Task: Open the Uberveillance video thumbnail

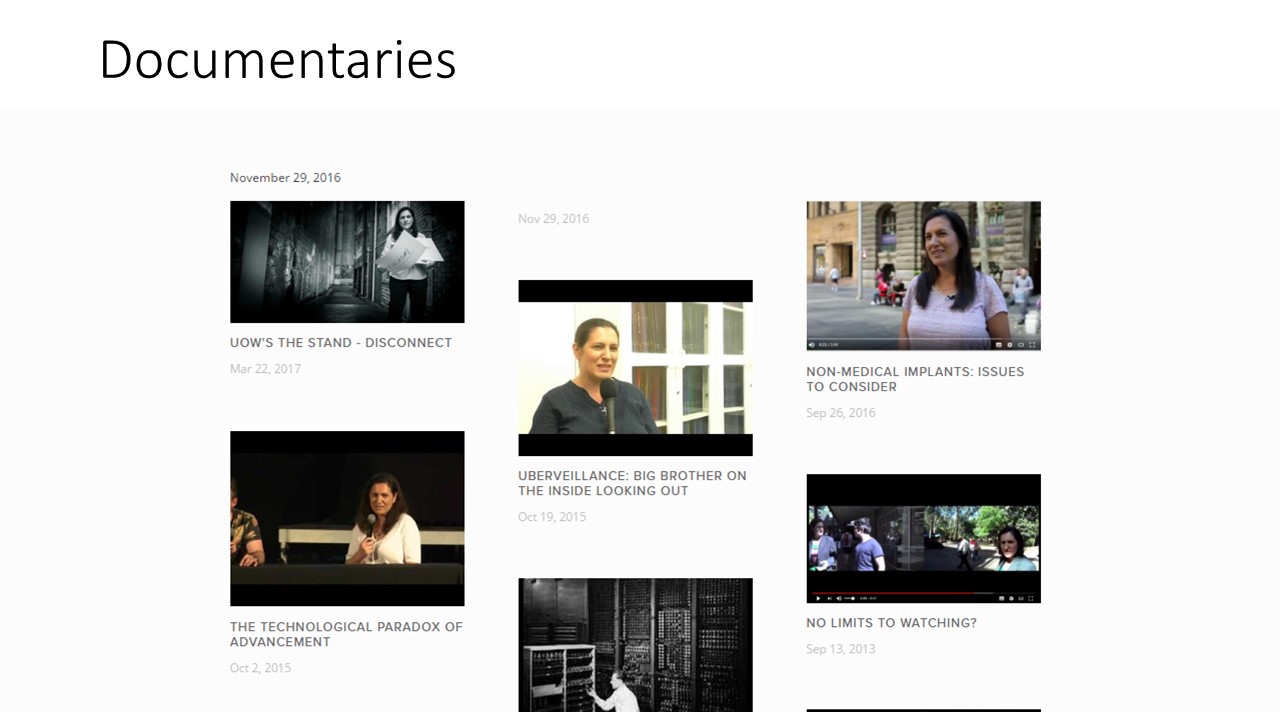Action: coord(635,368)
